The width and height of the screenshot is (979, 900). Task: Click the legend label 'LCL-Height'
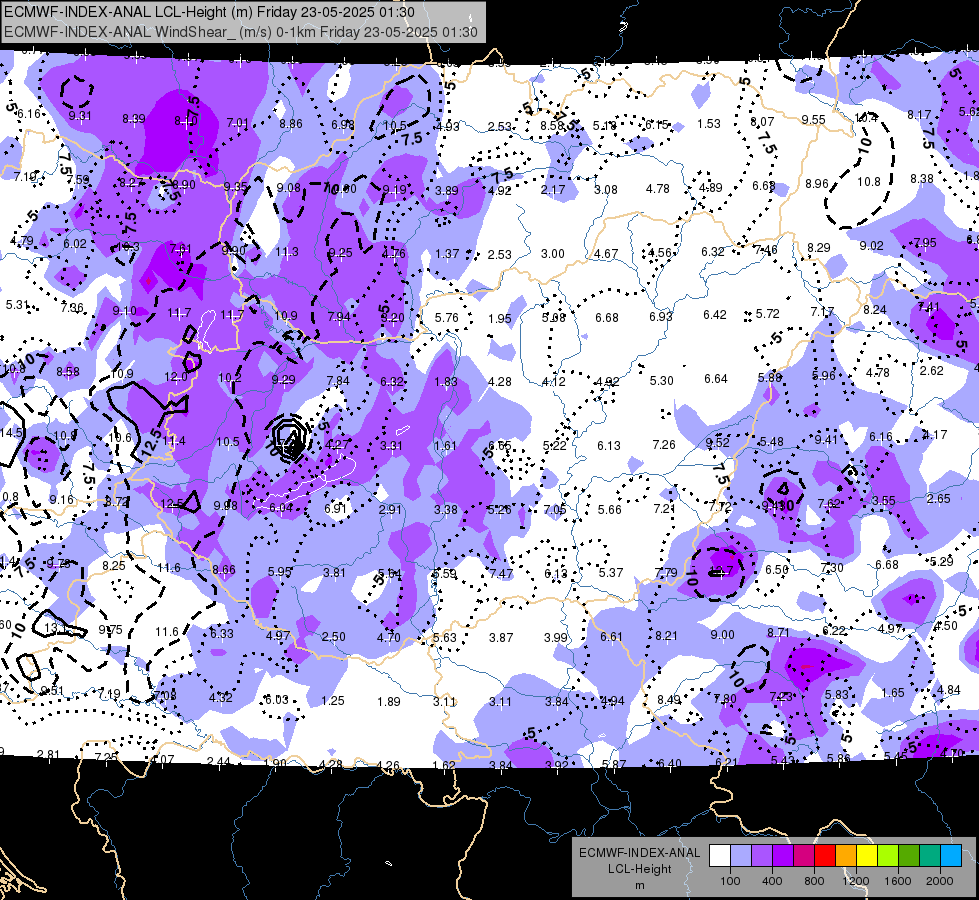pos(639,869)
